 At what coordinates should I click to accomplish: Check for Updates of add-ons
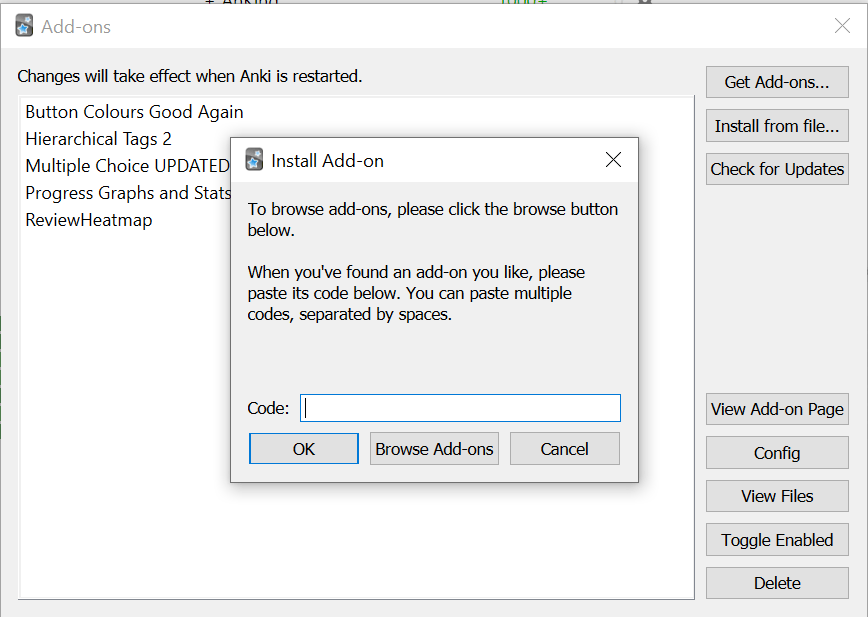(x=777, y=169)
